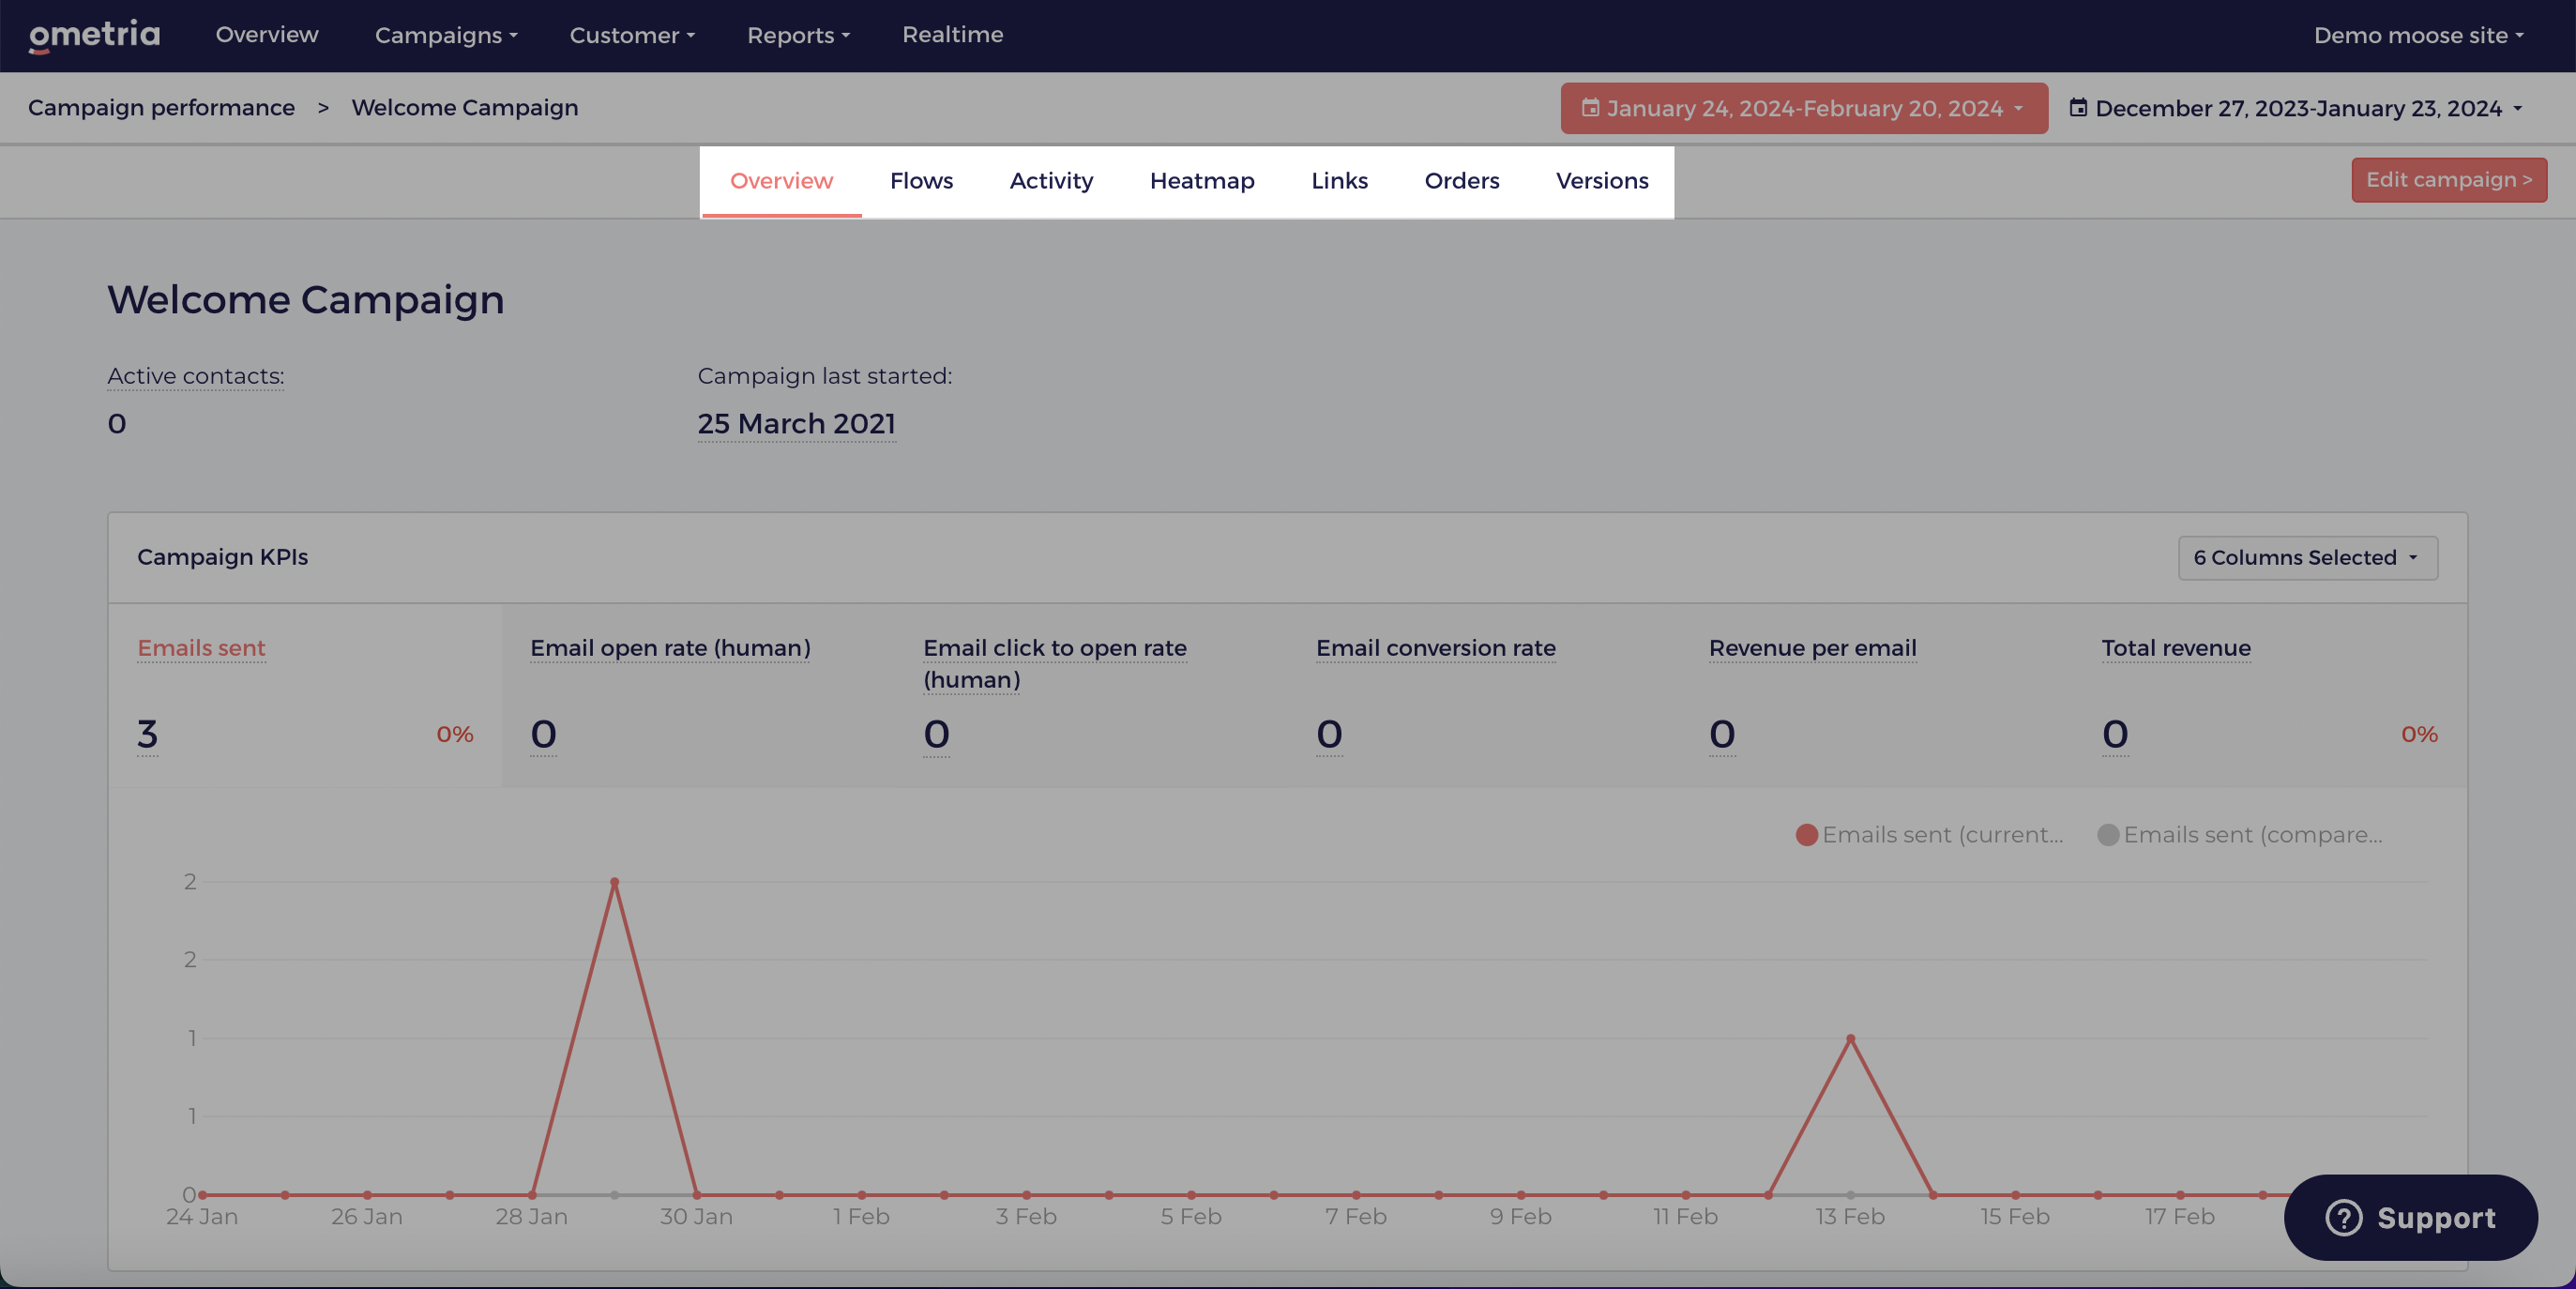Image resolution: width=2576 pixels, height=1289 pixels.
Task: Click the 25 March 2021 start date
Action: point(796,424)
